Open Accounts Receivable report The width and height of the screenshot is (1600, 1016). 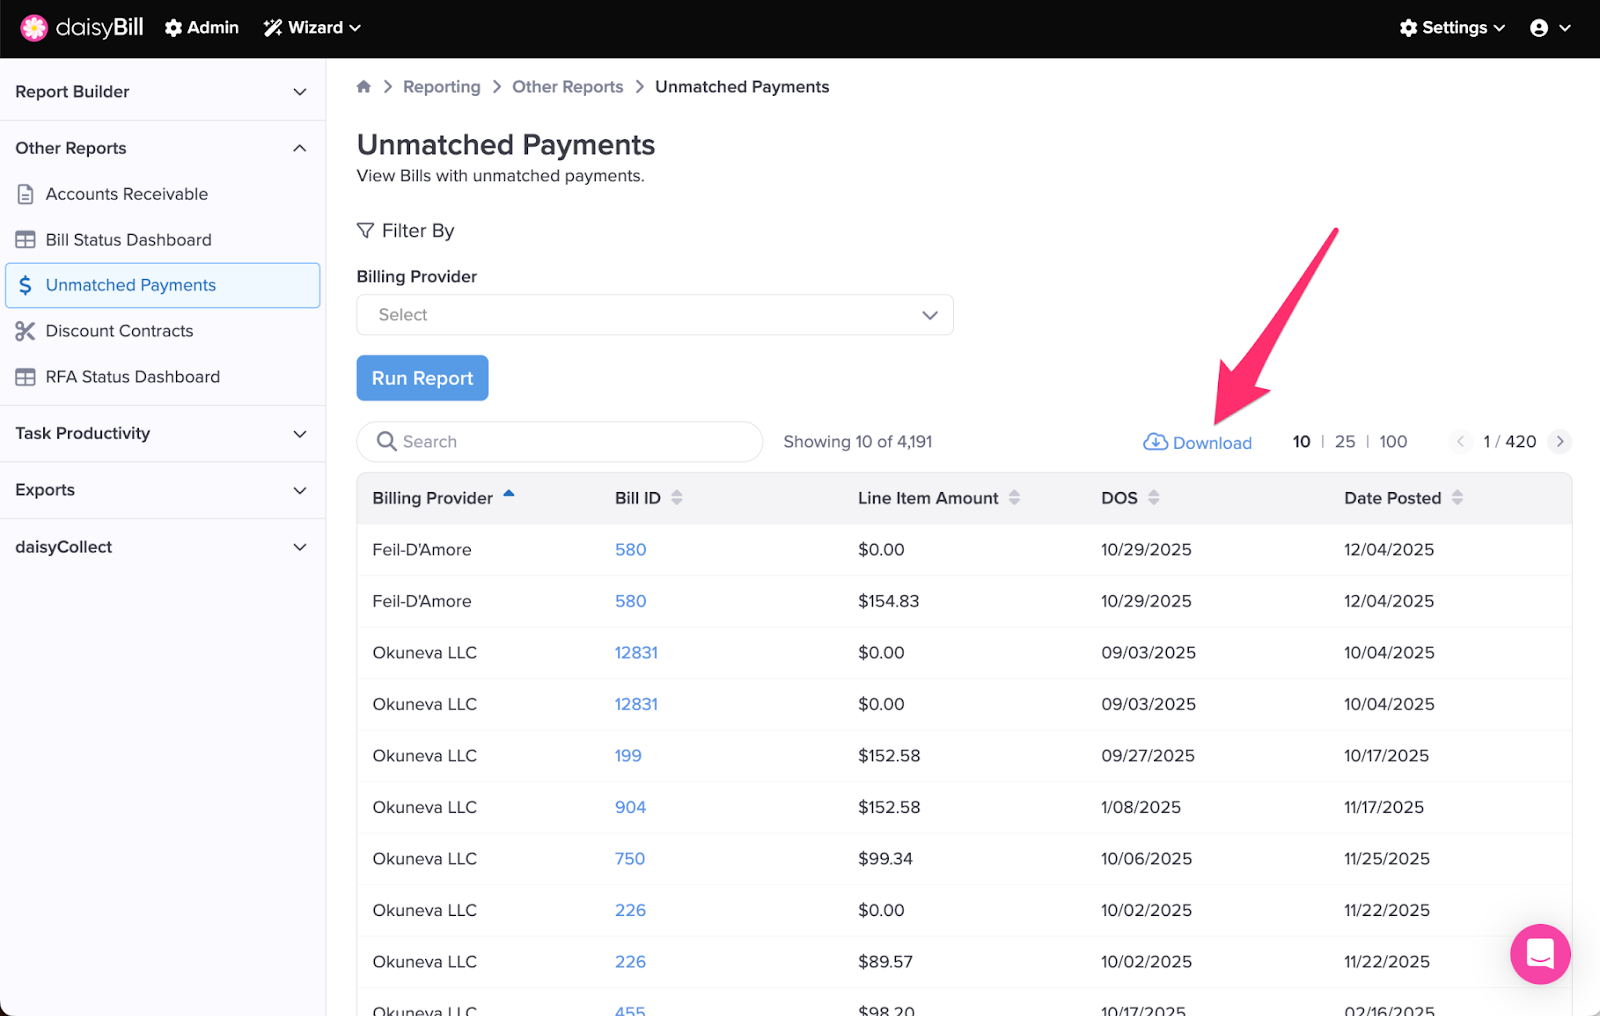[126, 194]
